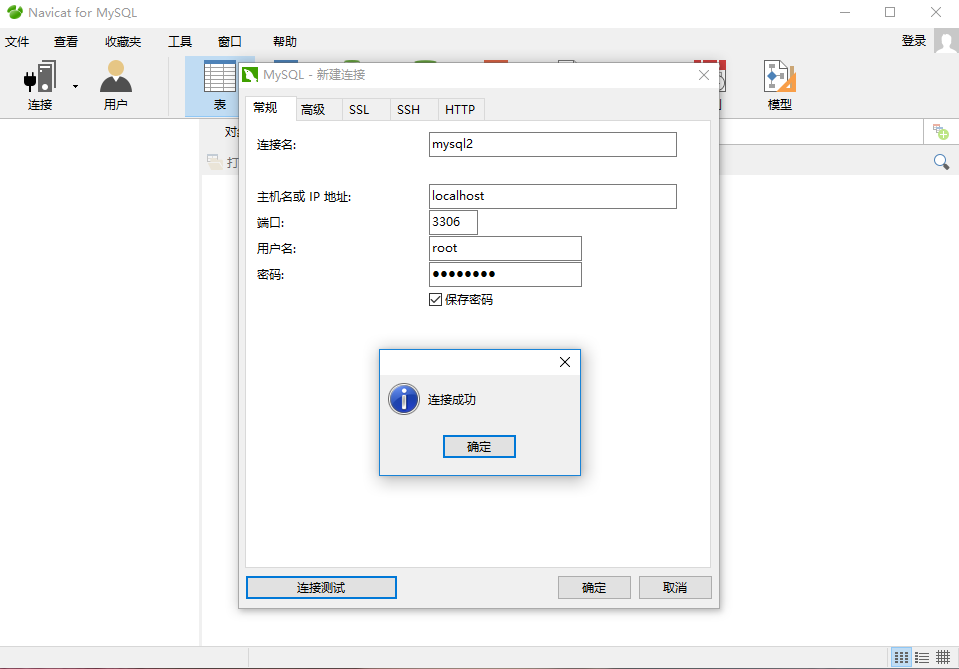
Task: Switch to grid icon view in status bar
Action: pos(901,657)
